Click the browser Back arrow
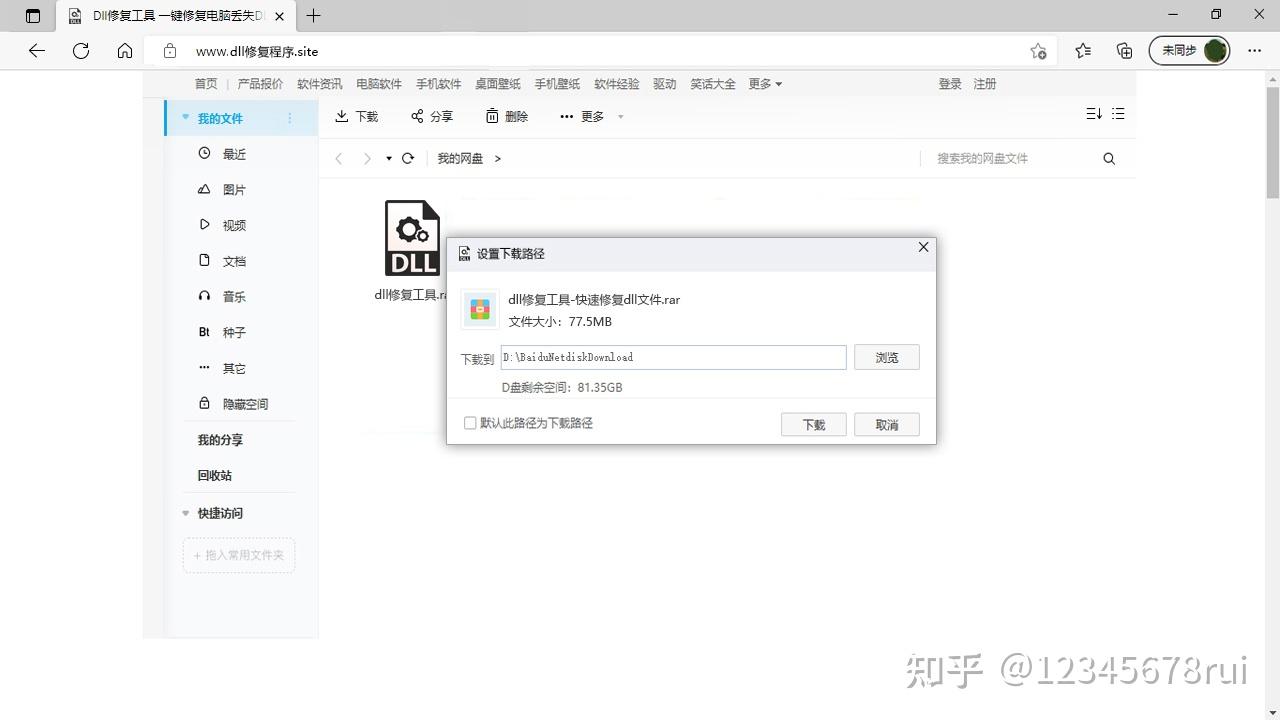Image resolution: width=1280 pixels, height=720 pixels. [37, 51]
